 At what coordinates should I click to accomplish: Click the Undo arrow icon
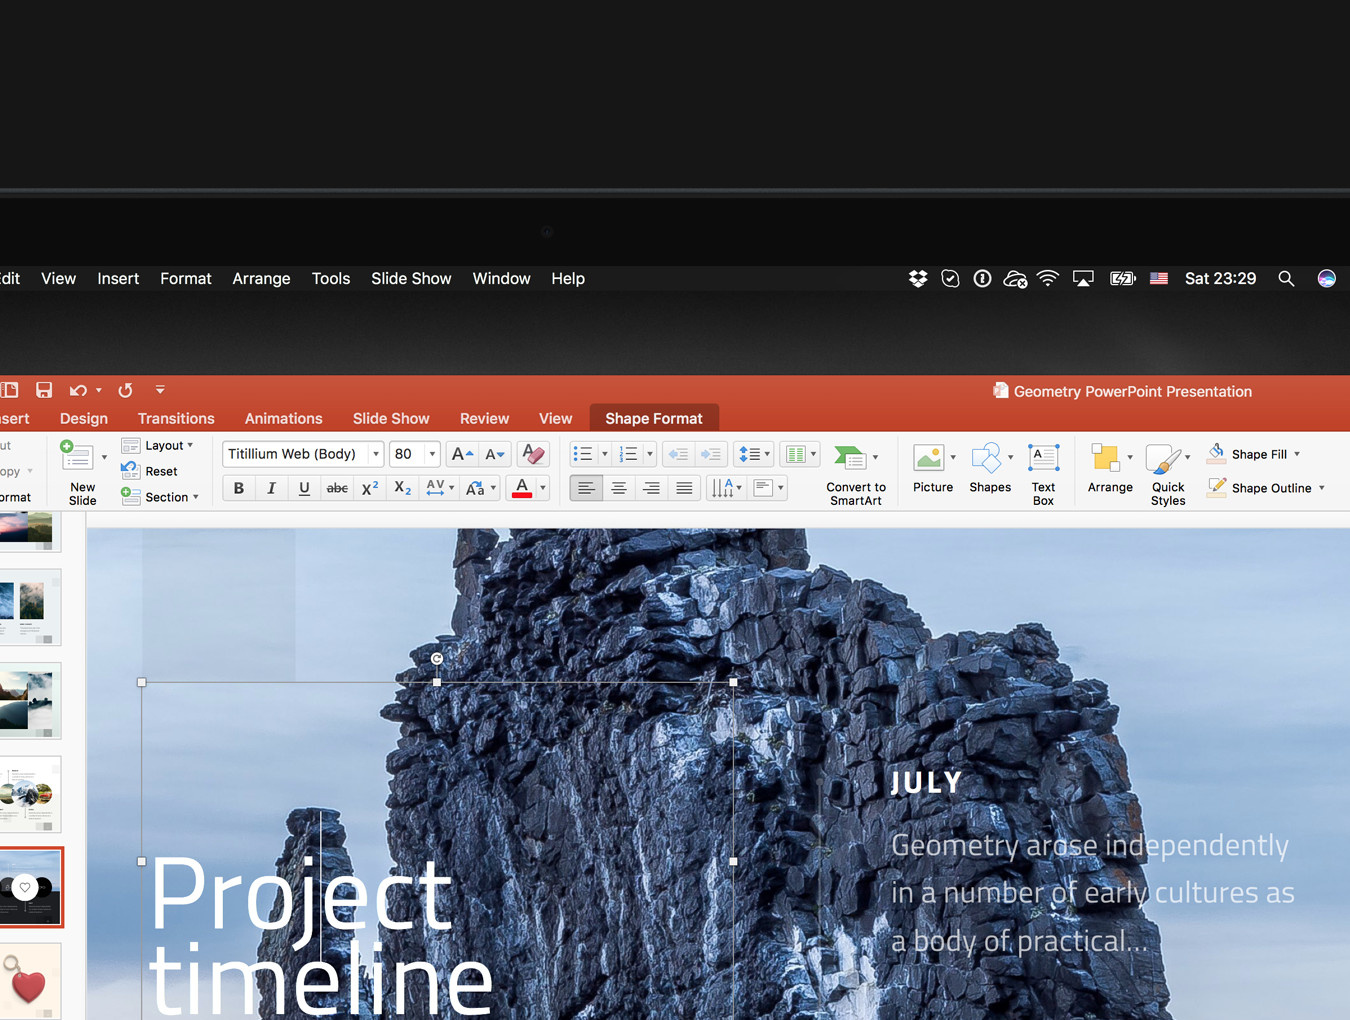tap(78, 390)
